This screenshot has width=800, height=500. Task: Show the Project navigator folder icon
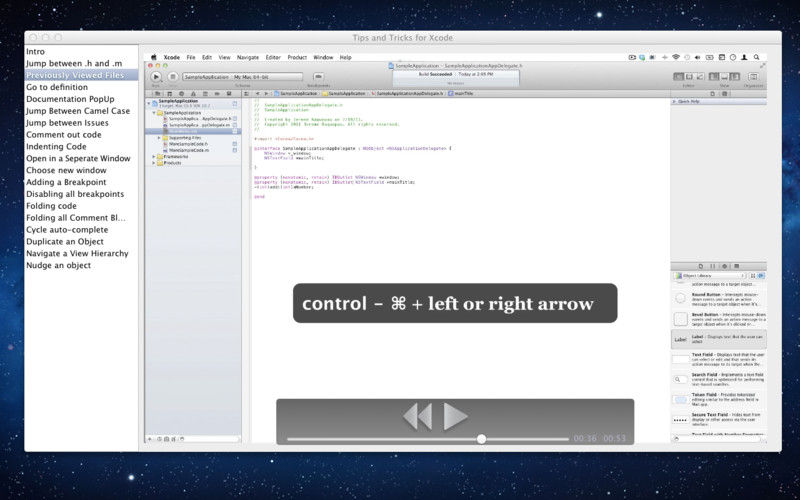pos(158,94)
